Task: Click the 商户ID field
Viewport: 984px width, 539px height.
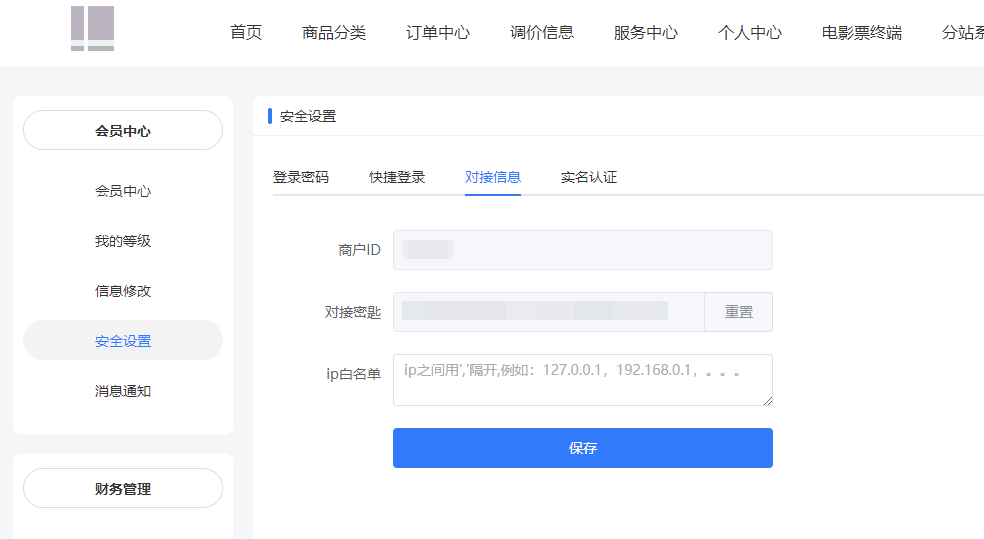Action: click(x=582, y=250)
